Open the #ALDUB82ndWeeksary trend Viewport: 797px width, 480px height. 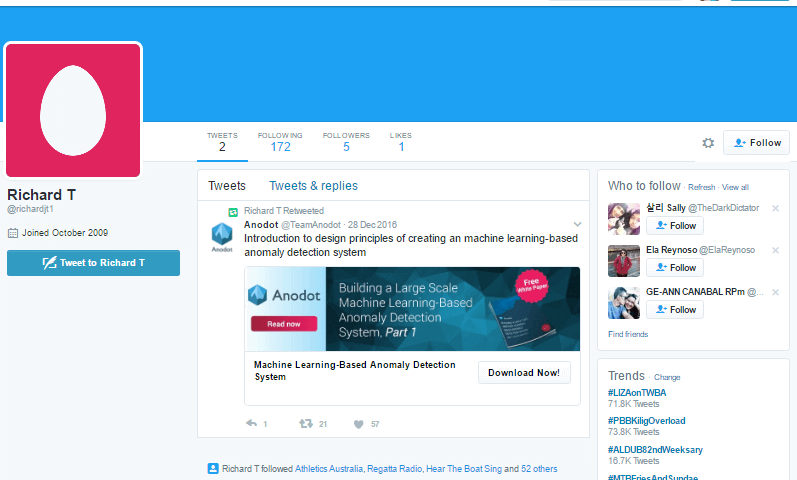(655, 449)
